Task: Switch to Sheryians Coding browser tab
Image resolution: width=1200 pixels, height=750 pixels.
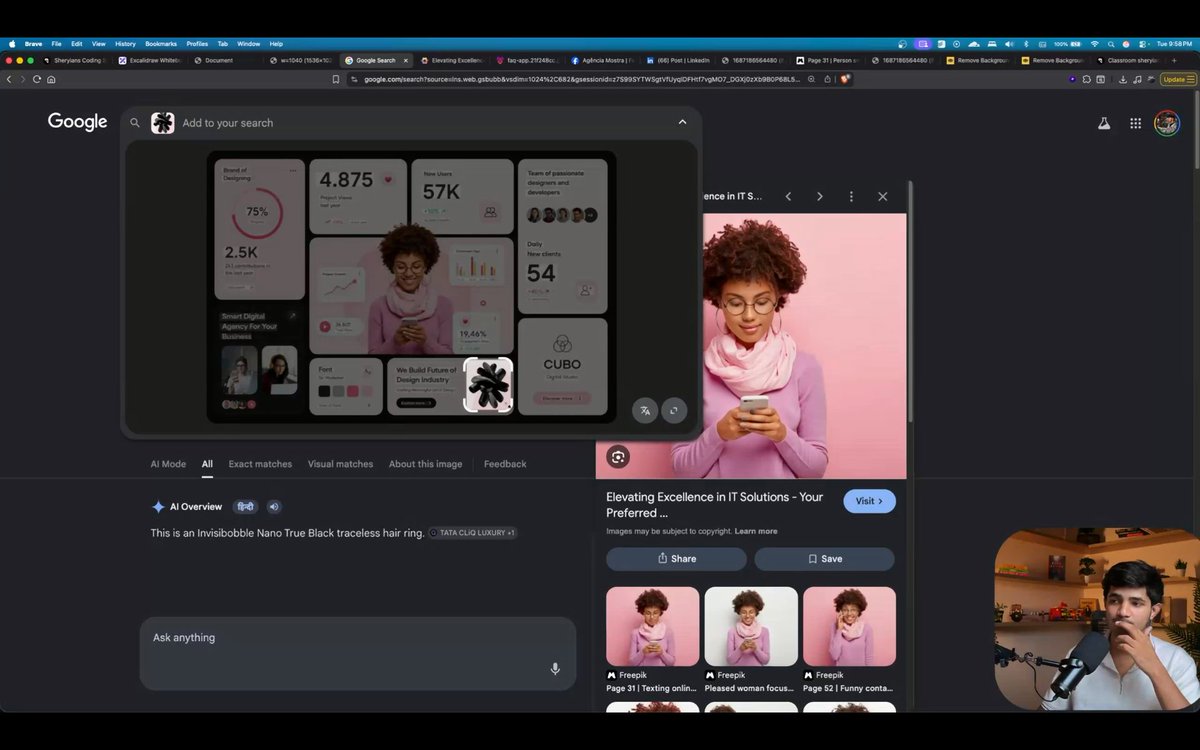Action: click(x=73, y=60)
